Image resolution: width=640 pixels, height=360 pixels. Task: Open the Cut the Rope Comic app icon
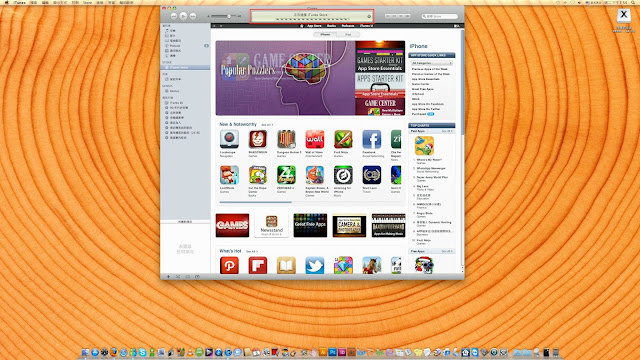point(258,175)
